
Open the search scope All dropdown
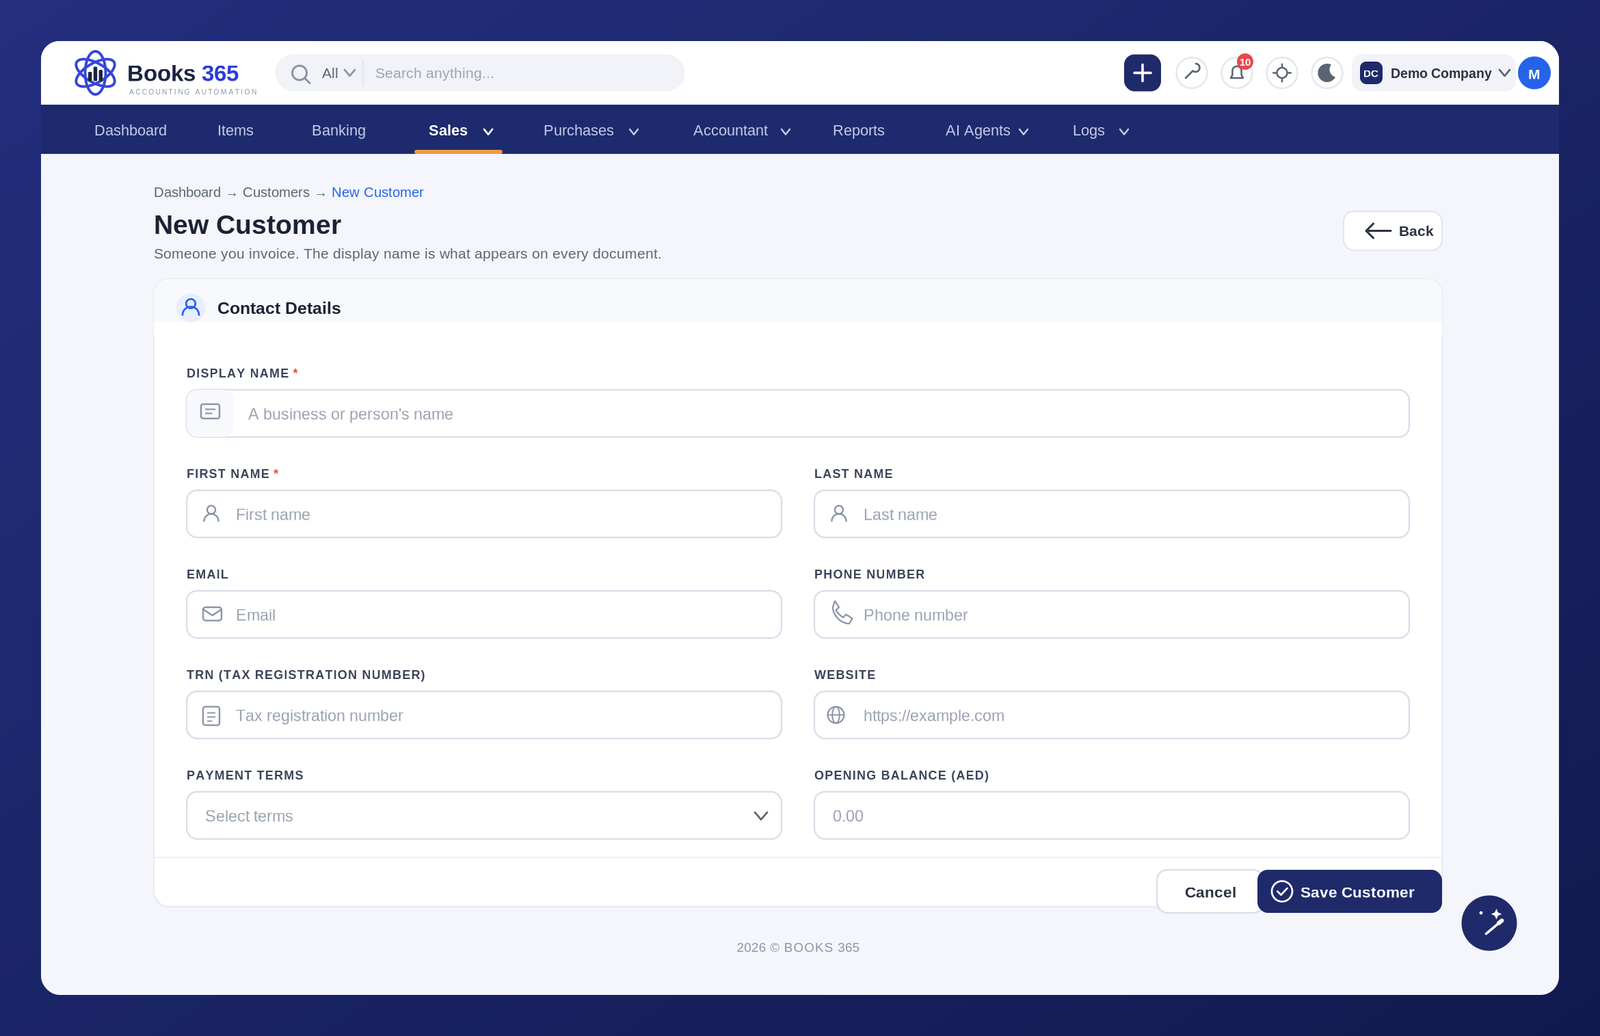tap(338, 73)
